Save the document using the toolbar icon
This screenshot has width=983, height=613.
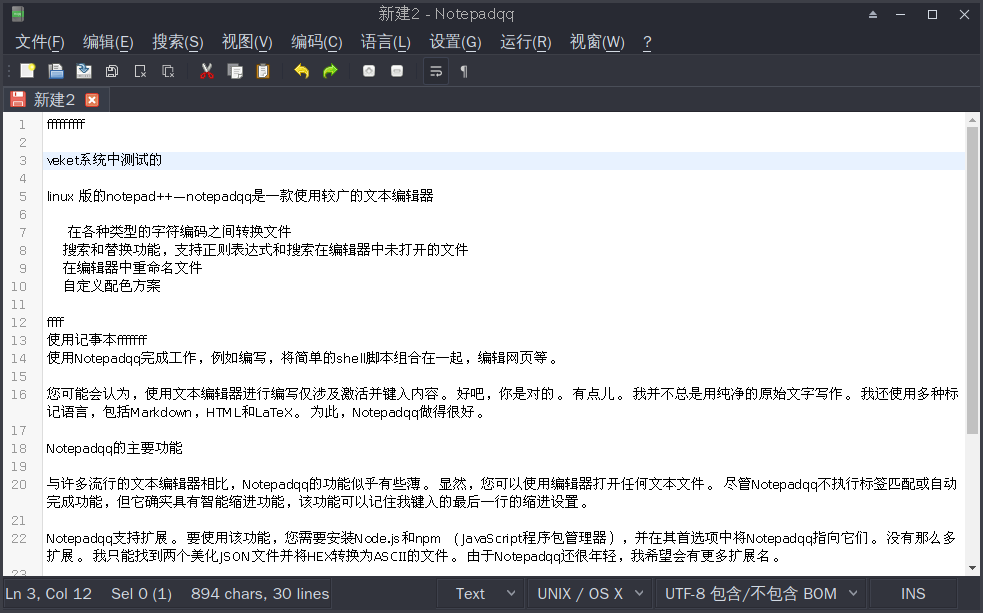[x=83, y=71]
